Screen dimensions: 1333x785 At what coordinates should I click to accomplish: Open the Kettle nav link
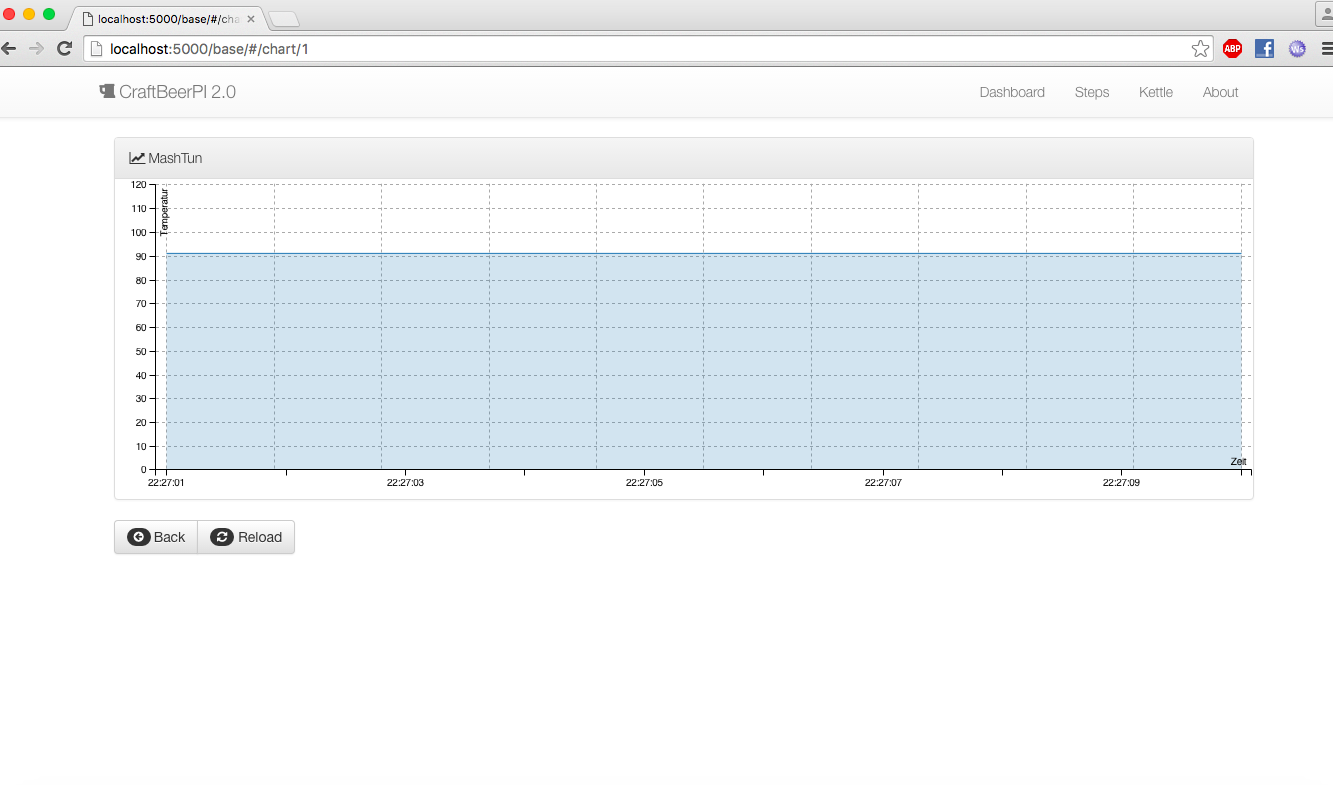tap(1155, 92)
